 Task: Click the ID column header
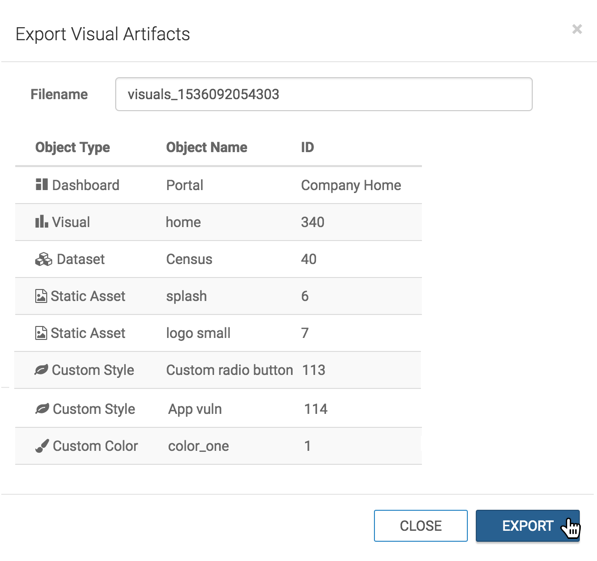pos(307,147)
